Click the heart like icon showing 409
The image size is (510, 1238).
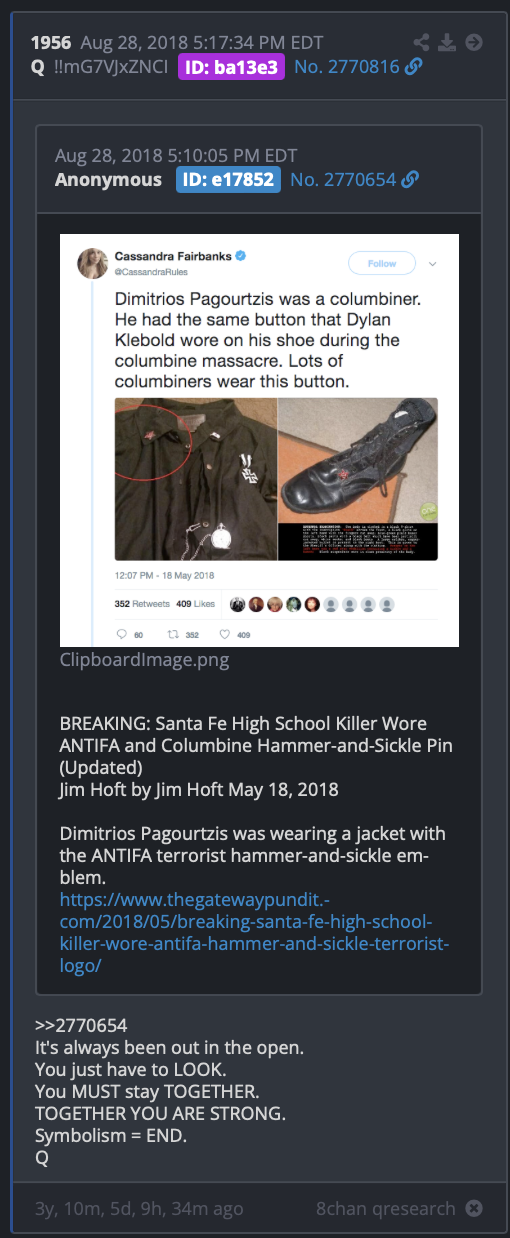(x=224, y=634)
